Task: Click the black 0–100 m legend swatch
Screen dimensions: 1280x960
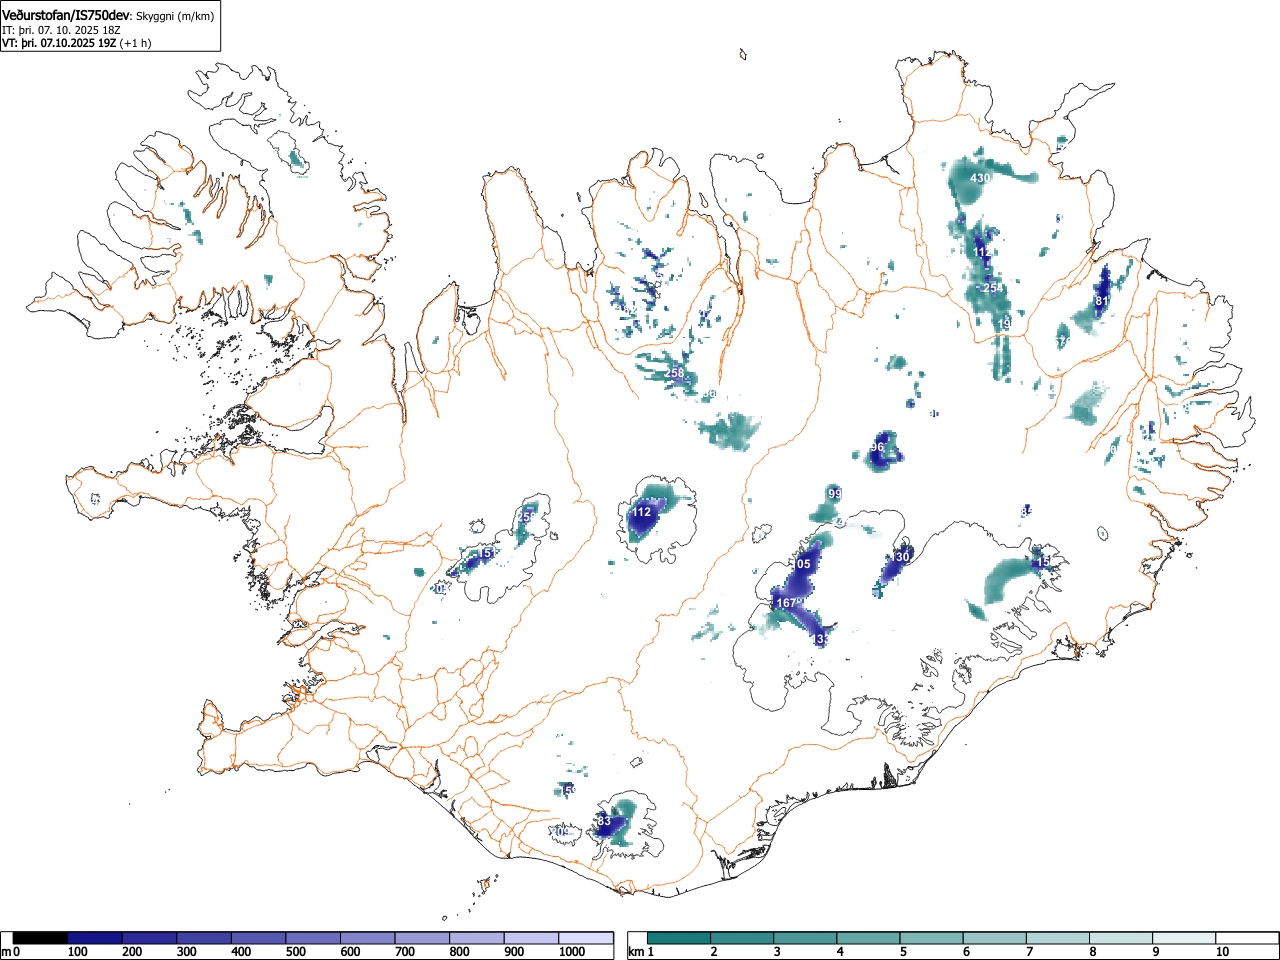Action: (40, 938)
